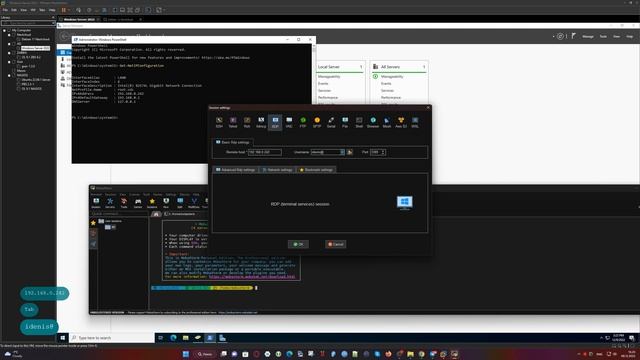Screen dimensions: 640x360
Task: Click the Games toolbar icon in MobaXterm
Action: coord(138,203)
